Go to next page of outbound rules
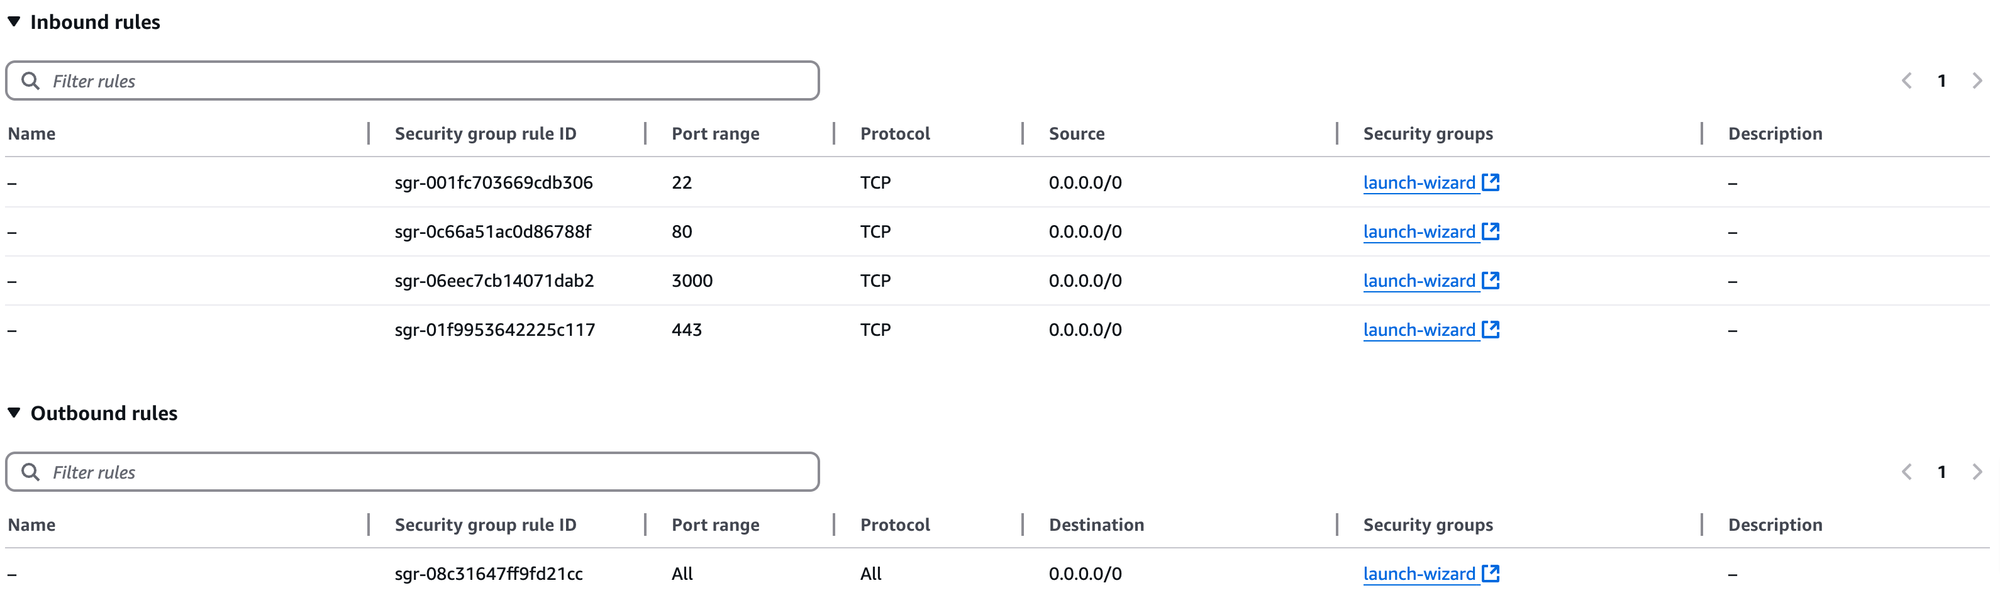The image size is (2000, 605). (x=1977, y=472)
